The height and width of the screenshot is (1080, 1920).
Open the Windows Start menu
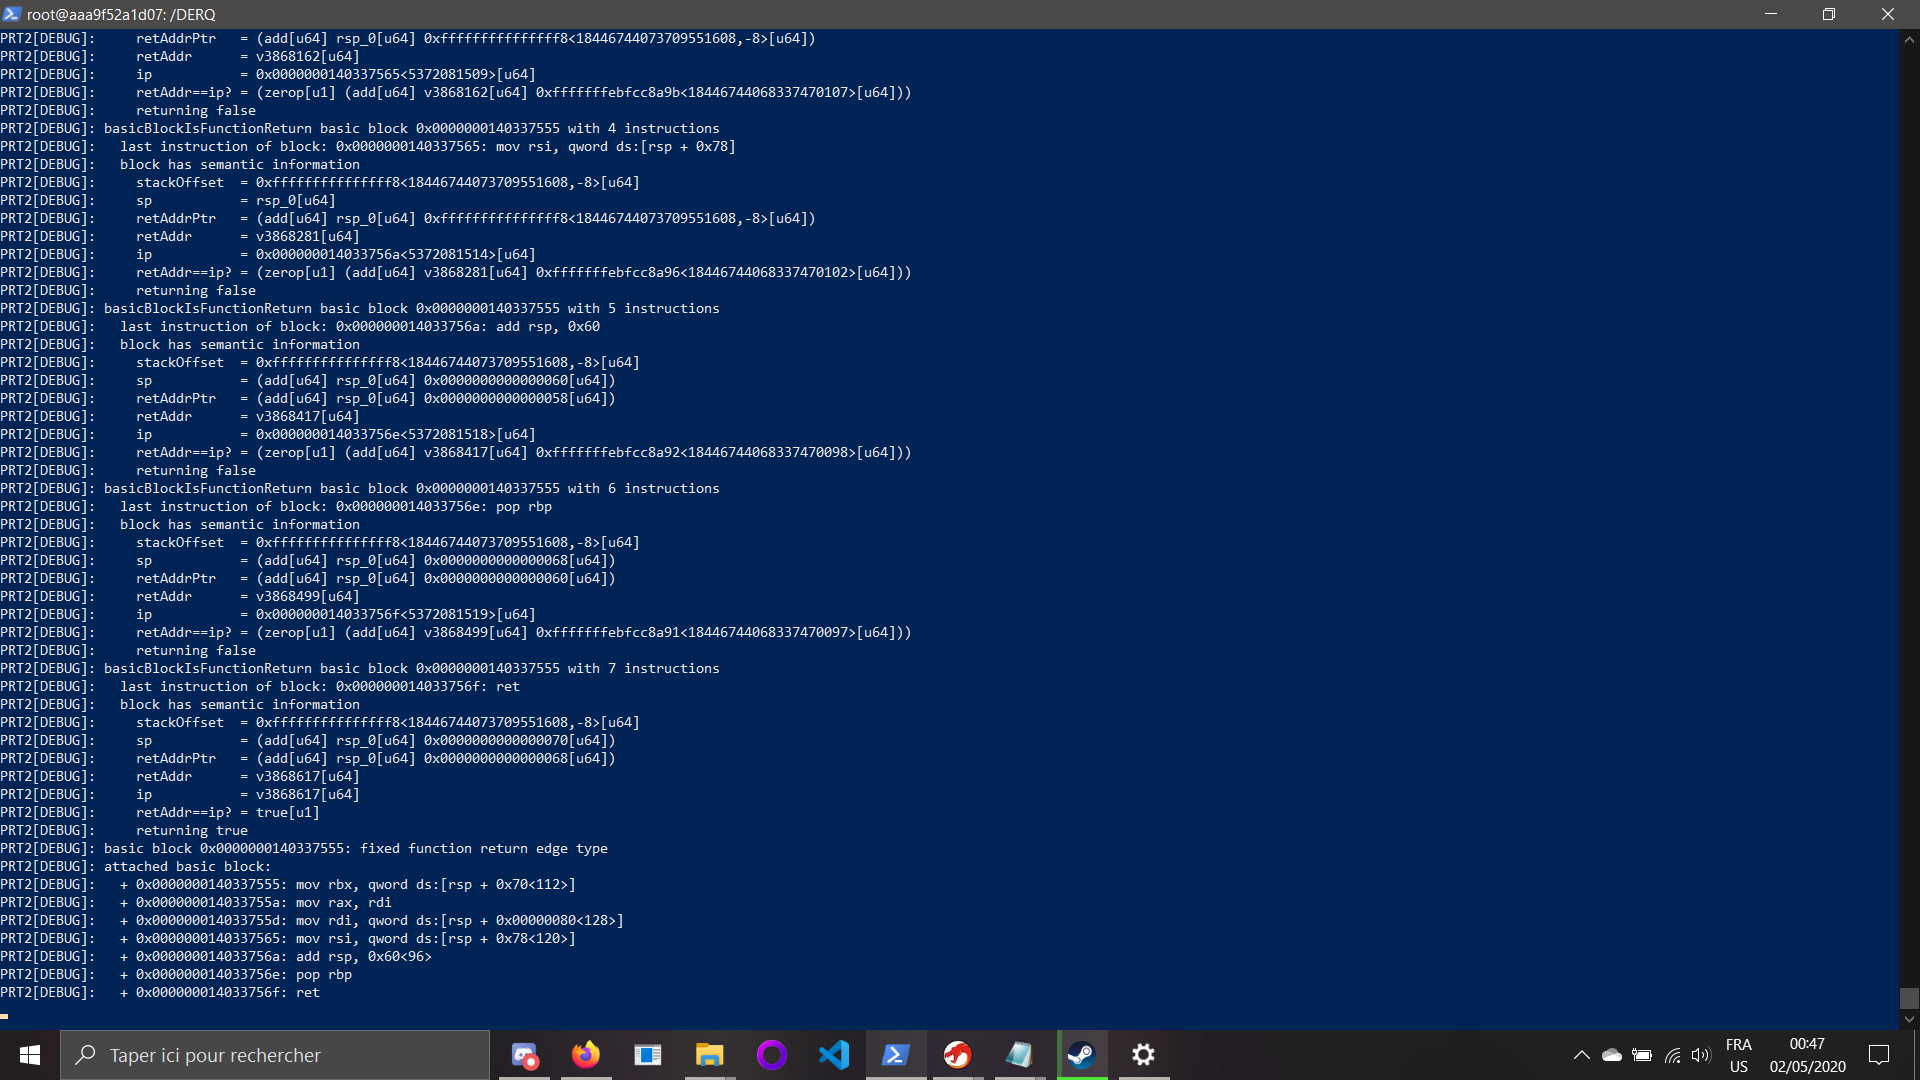pos(29,1054)
